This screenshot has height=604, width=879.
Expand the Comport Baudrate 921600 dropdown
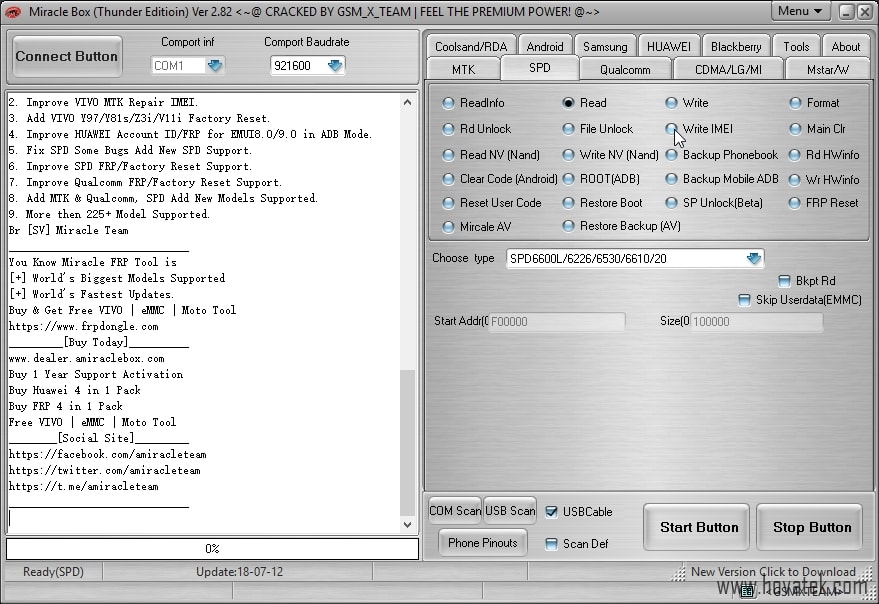click(334, 65)
